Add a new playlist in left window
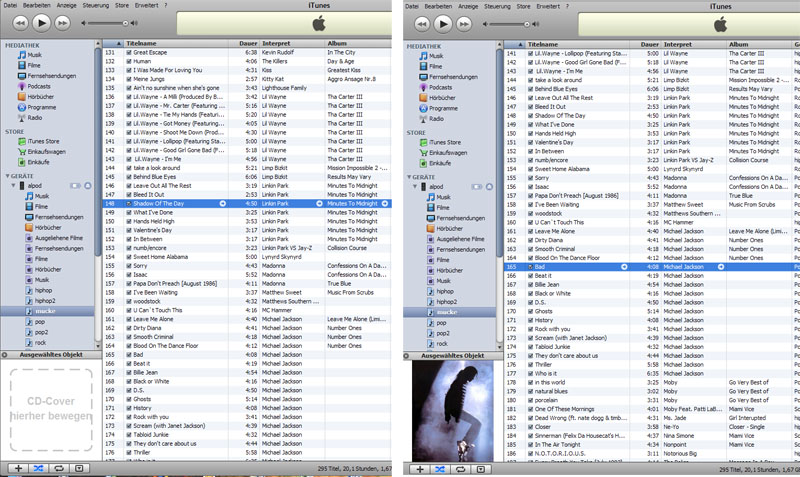 click(18, 468)
